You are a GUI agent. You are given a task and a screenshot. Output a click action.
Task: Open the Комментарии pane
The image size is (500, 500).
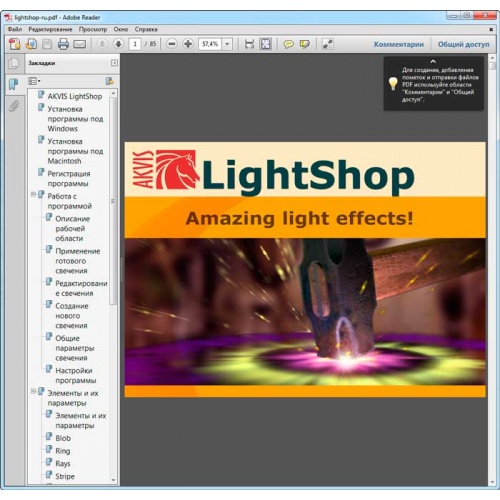pos(399,44)
